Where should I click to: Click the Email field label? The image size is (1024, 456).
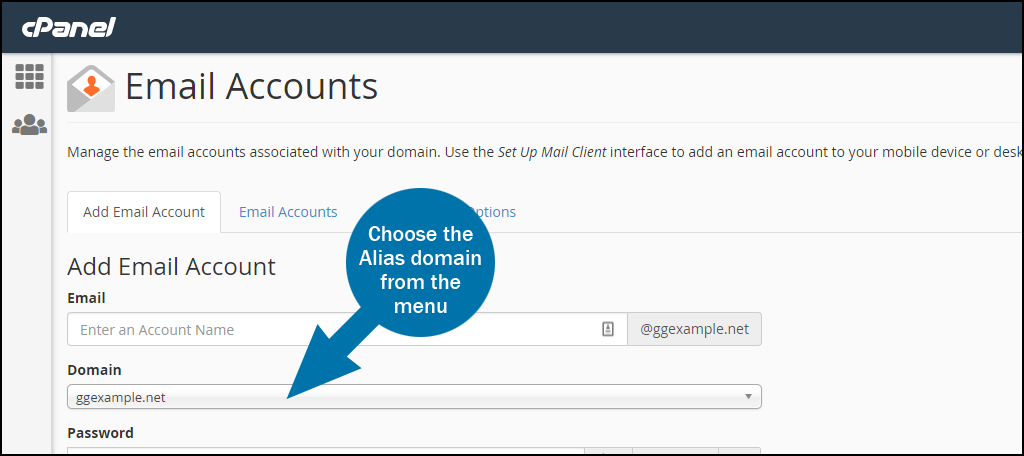(86, 298)
